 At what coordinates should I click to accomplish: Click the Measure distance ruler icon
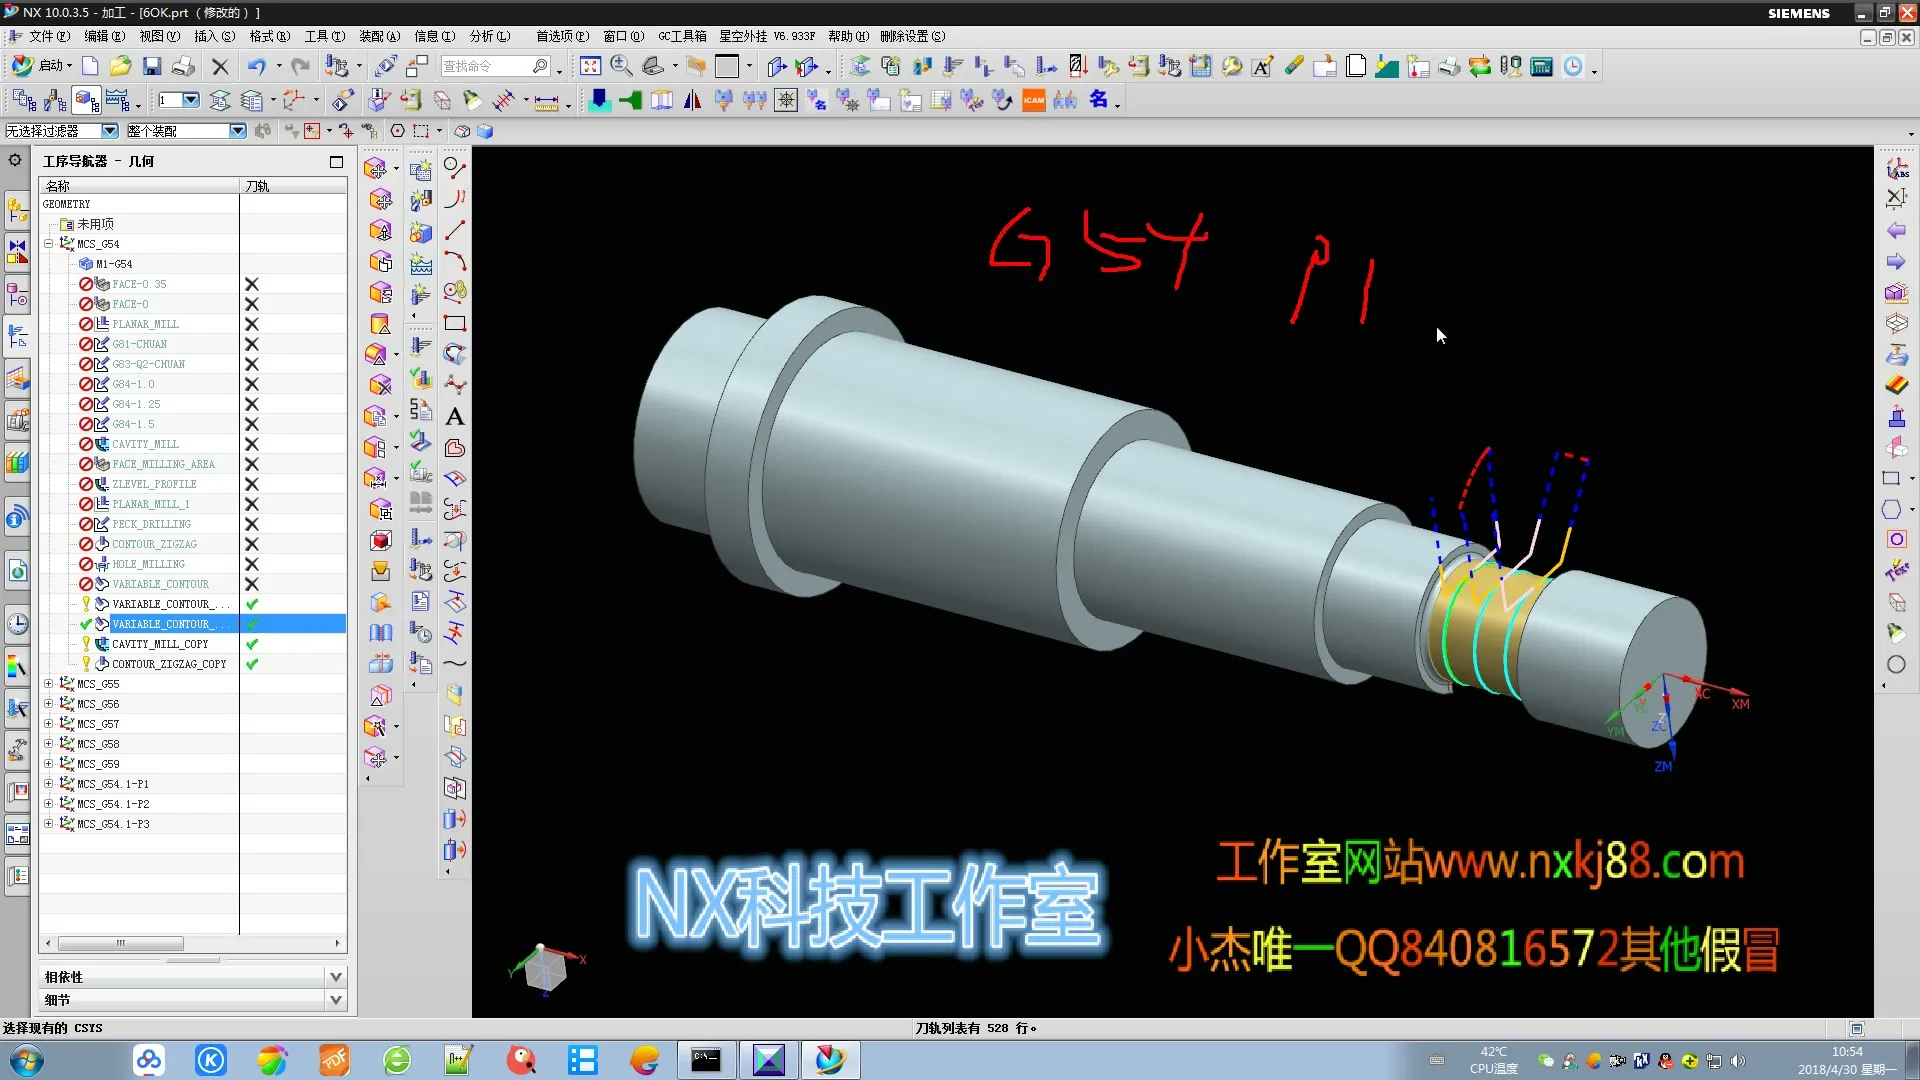point(546,101)
